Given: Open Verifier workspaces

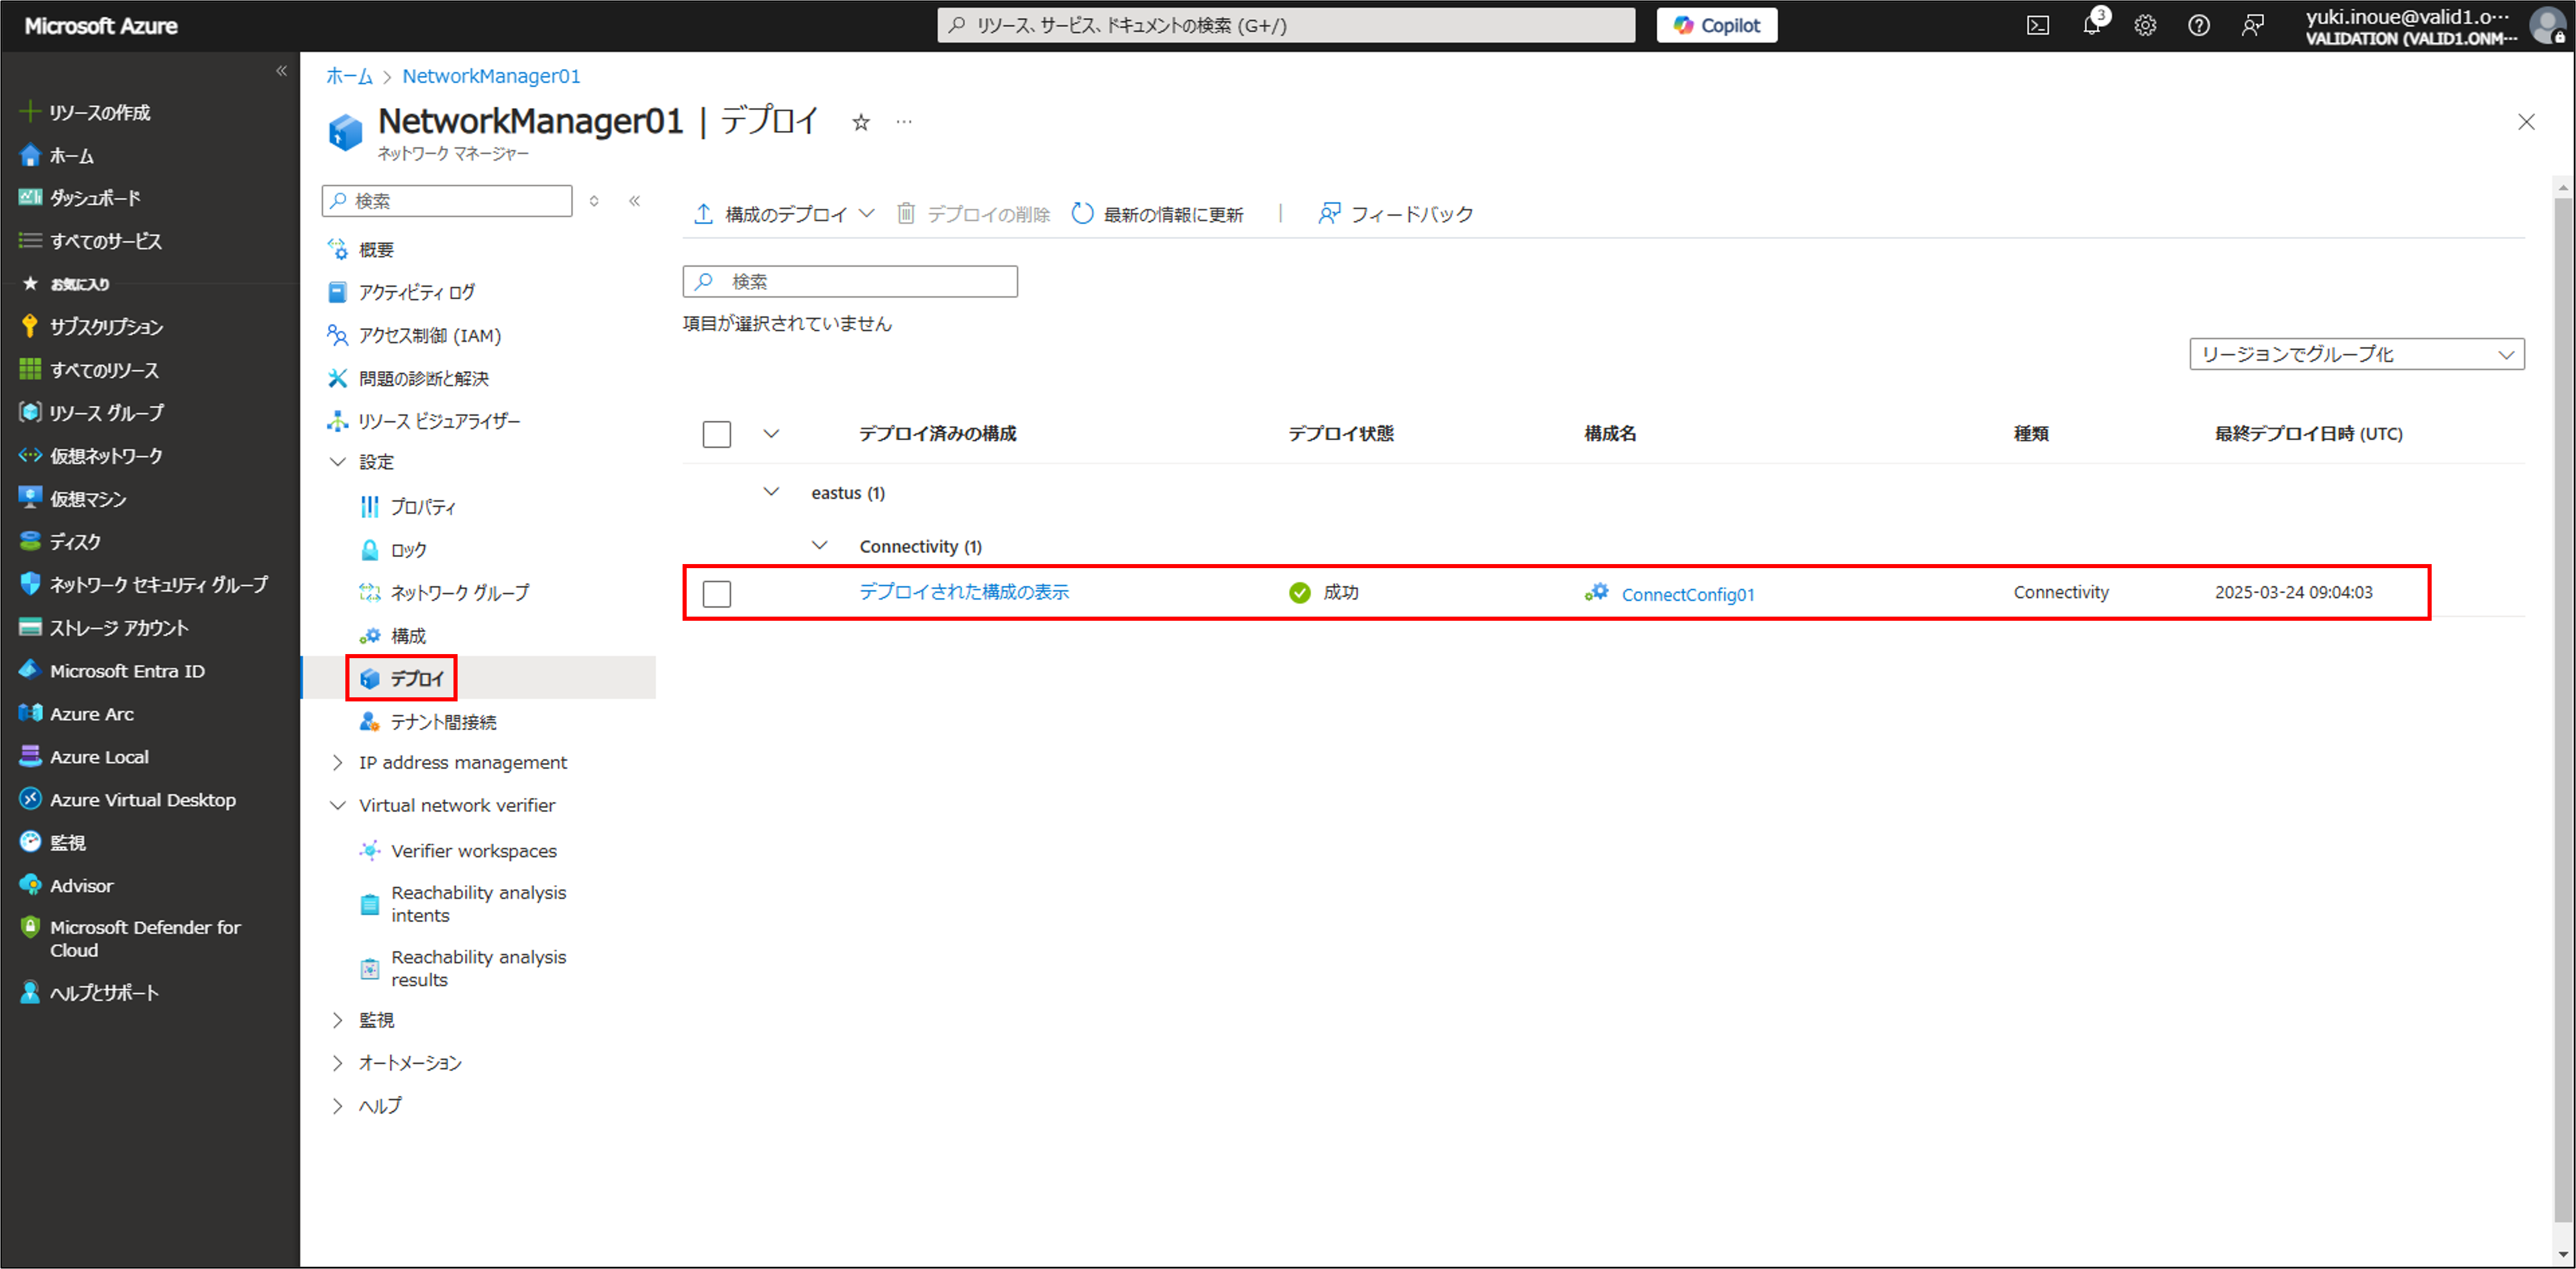Looking at the screenshot, I should point(458,851).
